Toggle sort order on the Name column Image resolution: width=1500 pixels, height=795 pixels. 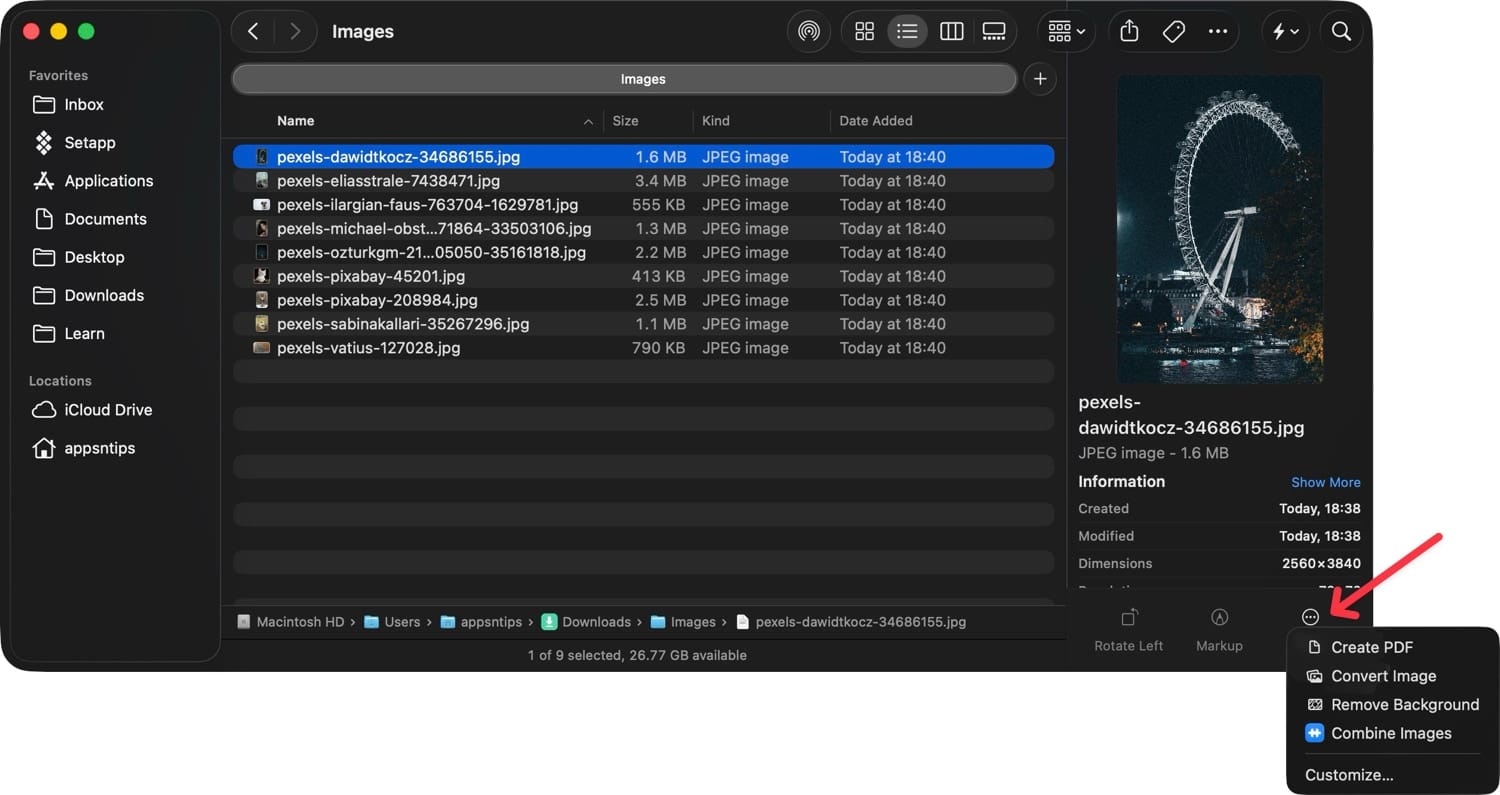(296, 120)
